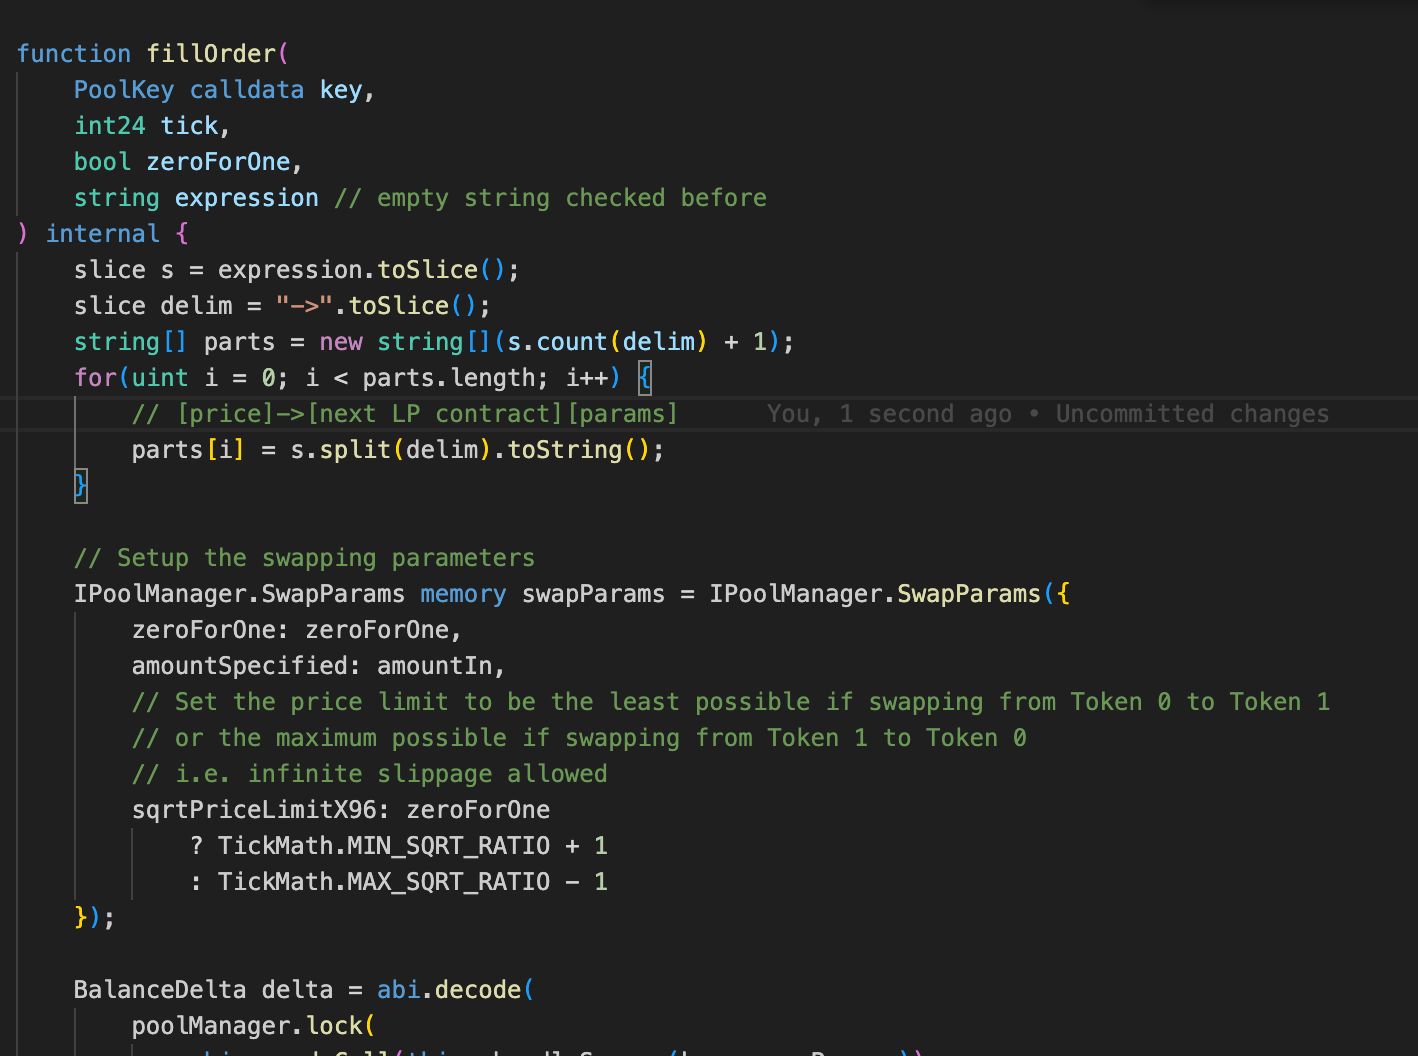Click the '[price]->[next LP contract][params]' comment

[x=405, y=413]
